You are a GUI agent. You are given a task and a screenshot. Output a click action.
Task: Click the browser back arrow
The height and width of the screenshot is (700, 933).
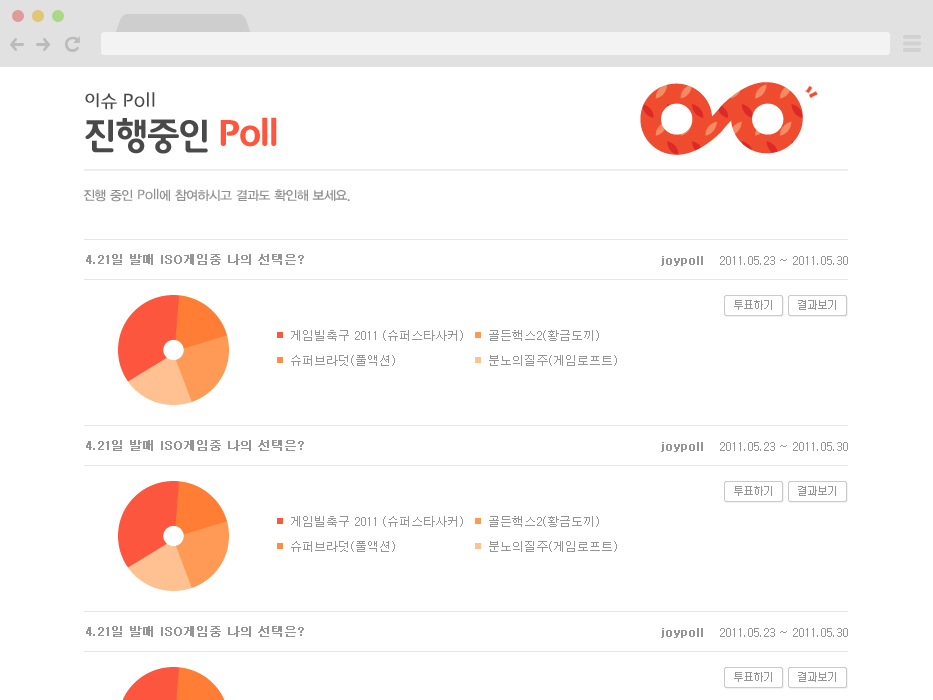pos(16,44)
